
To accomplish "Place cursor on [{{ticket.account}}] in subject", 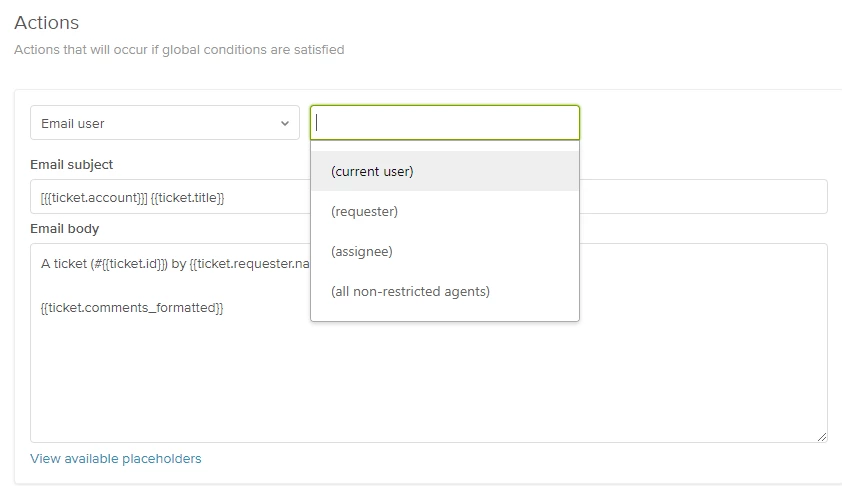I will 93,197.
